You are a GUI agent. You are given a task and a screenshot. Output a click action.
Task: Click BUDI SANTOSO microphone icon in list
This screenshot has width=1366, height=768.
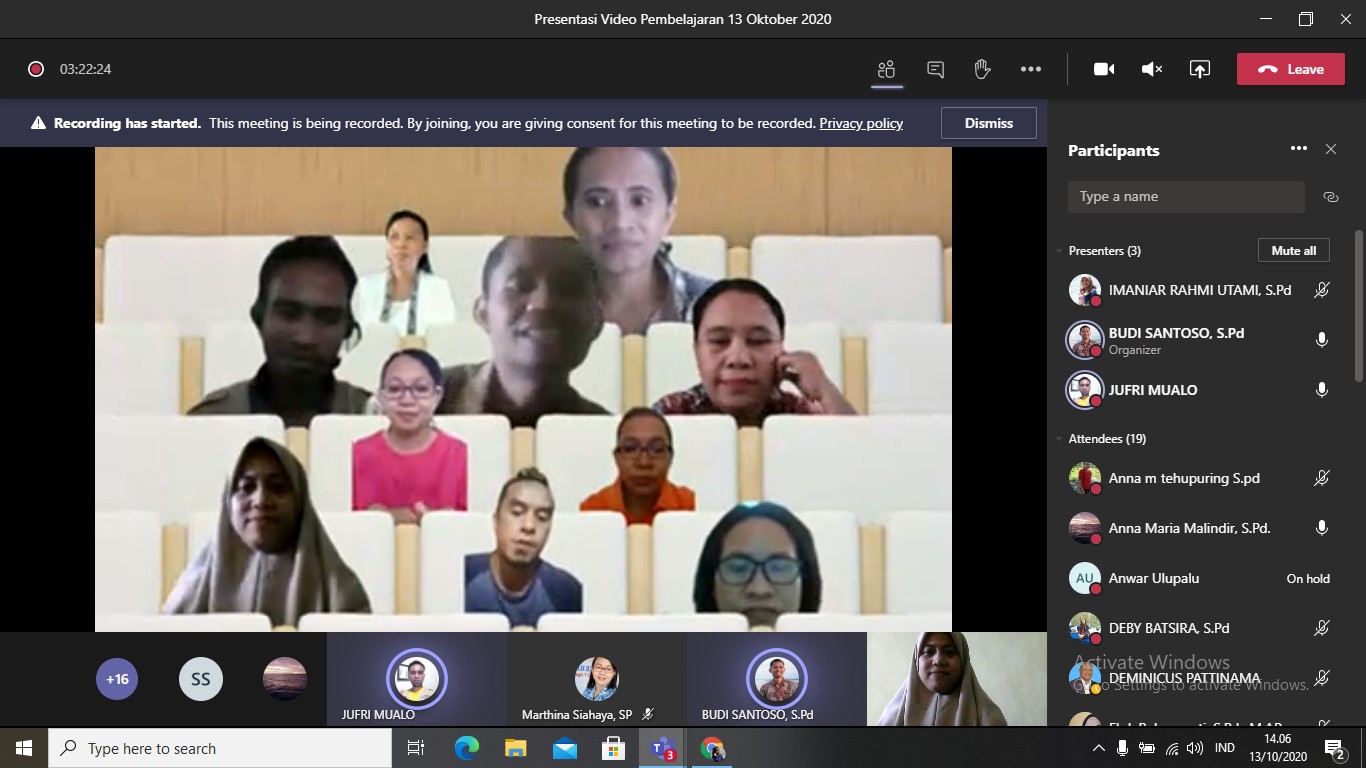(1322, 340)
